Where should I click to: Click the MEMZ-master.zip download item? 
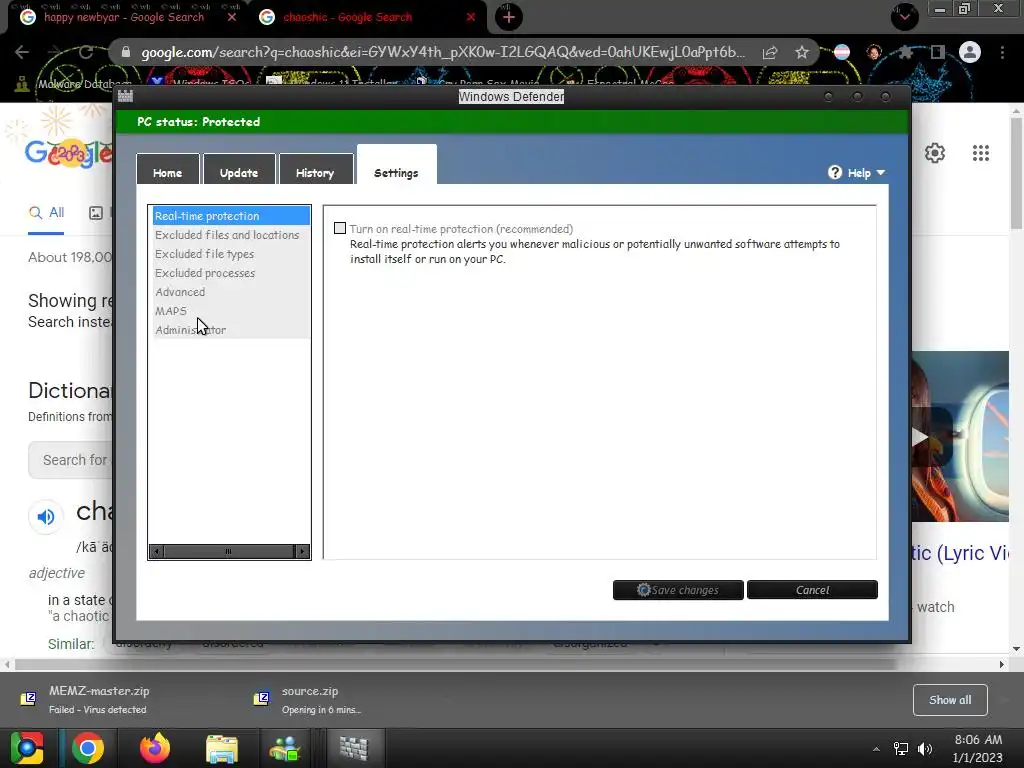(x=98, y=699)
